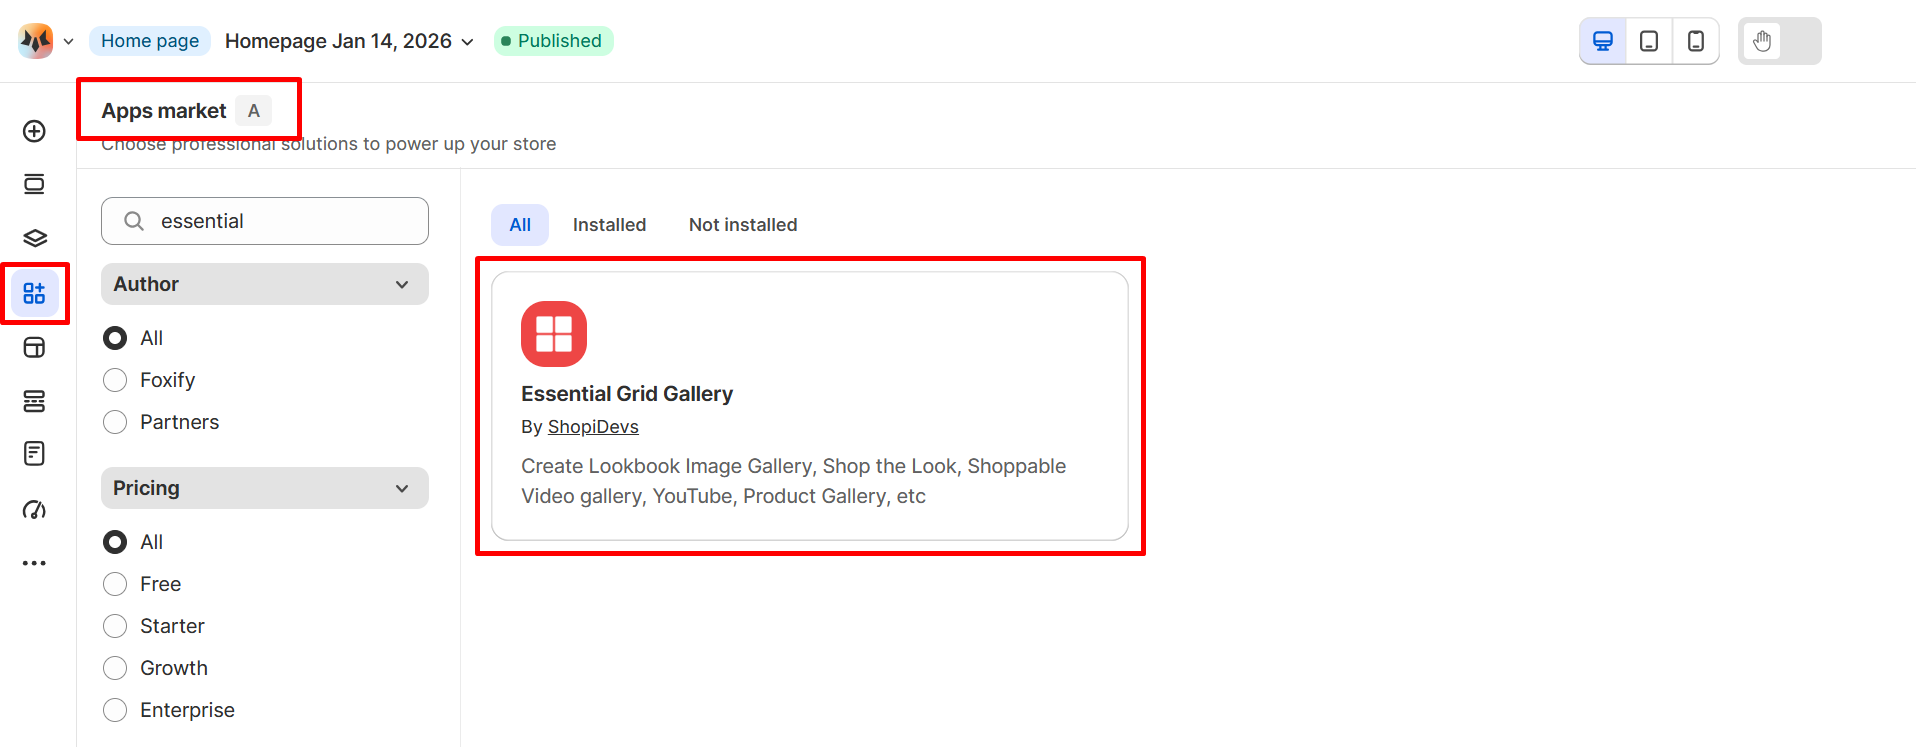Click the add element plus icon
Screen dimensions: 1916x747
34,131
